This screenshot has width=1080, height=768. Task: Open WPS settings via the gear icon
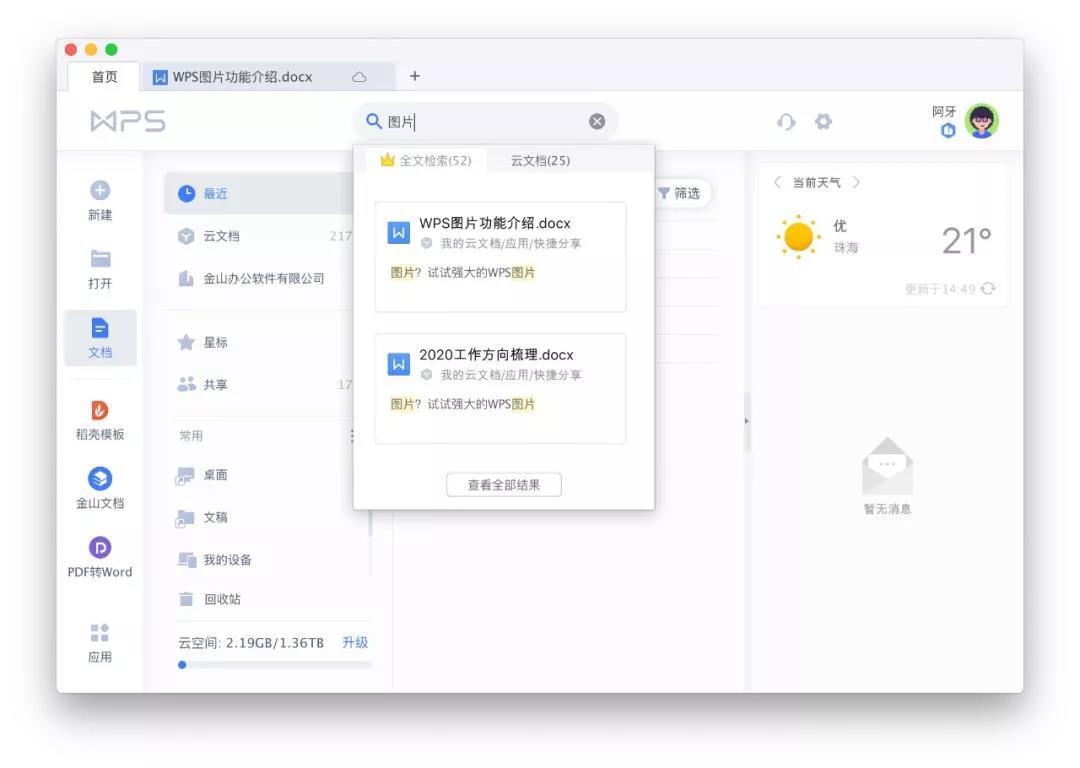point(822,121)
